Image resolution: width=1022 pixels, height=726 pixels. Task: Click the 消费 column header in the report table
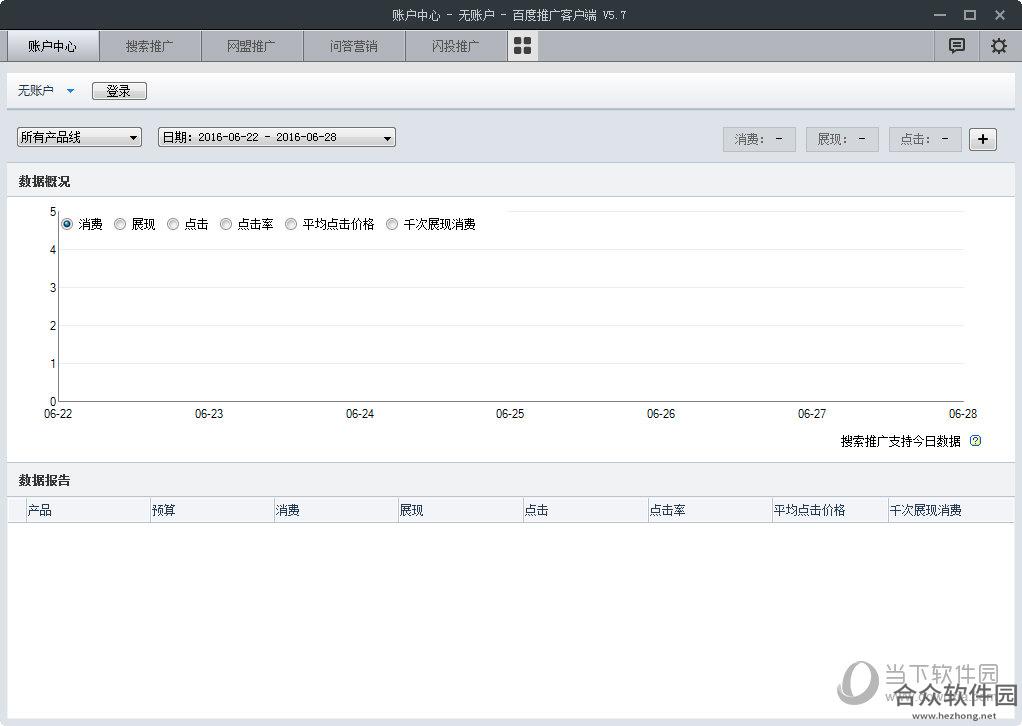pyautogui.click(x=336, y=510)
